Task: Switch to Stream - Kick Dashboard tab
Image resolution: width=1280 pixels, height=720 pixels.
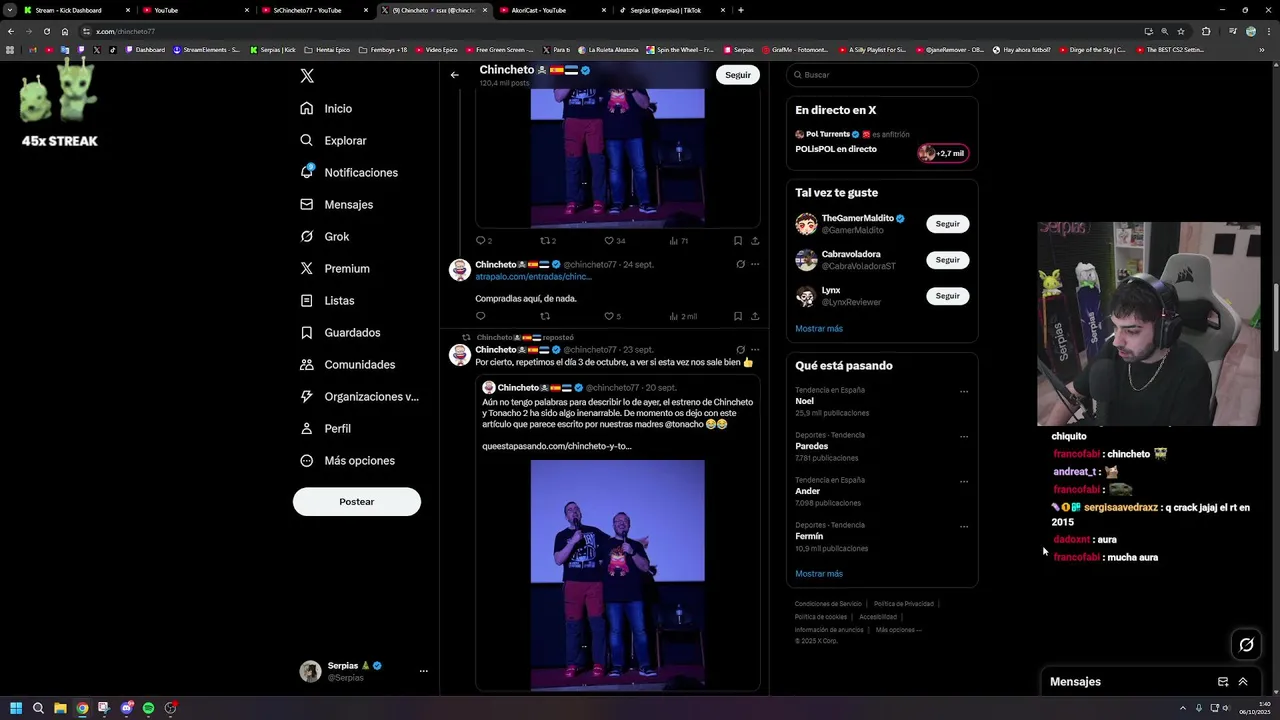Action: (x=76, y=10)
